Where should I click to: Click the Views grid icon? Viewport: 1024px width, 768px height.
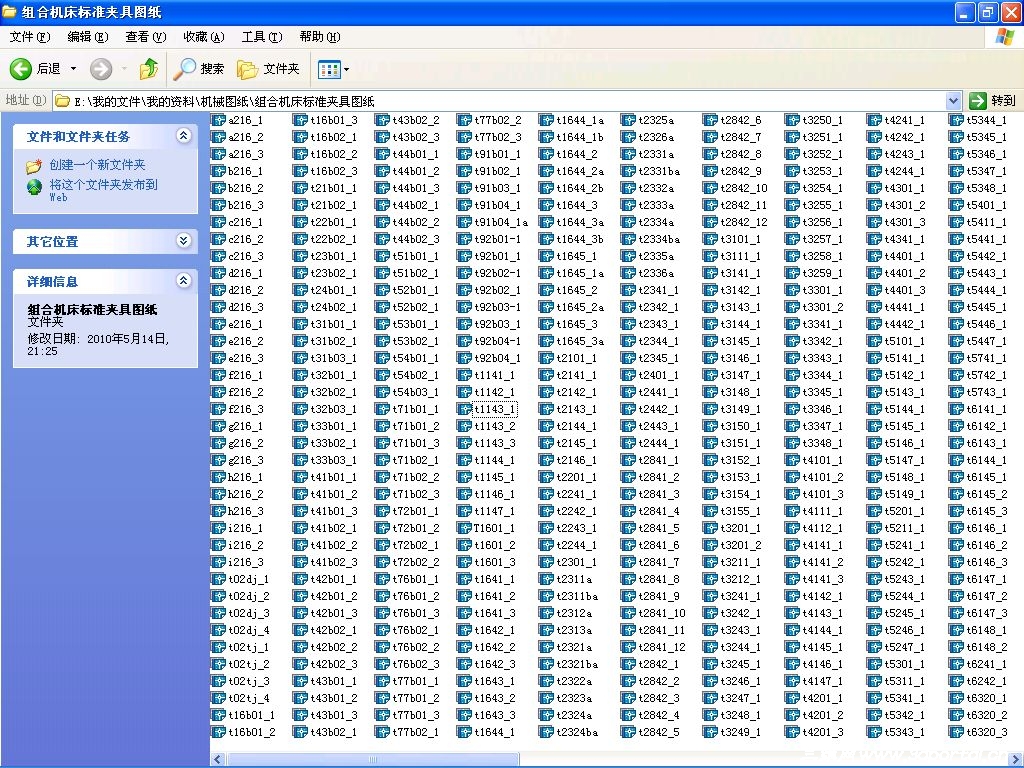(329, 69)
